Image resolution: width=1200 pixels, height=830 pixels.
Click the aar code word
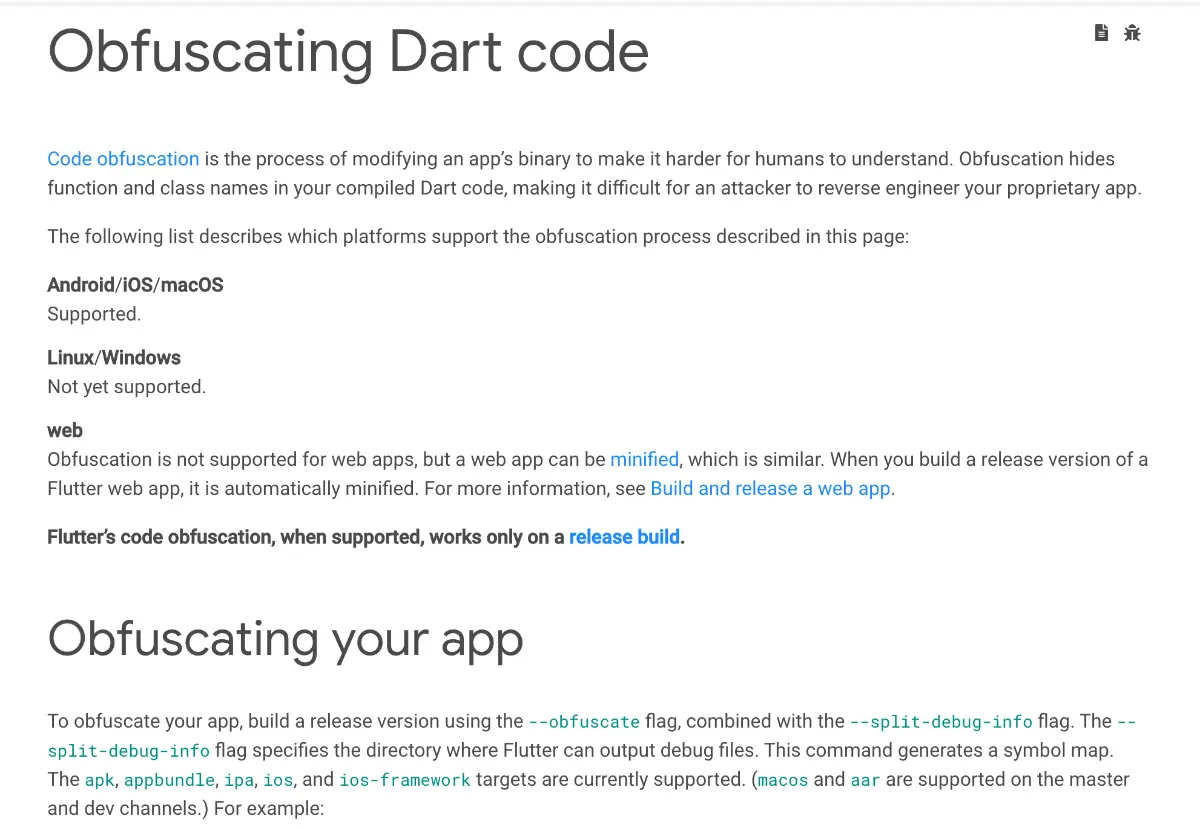865,780
